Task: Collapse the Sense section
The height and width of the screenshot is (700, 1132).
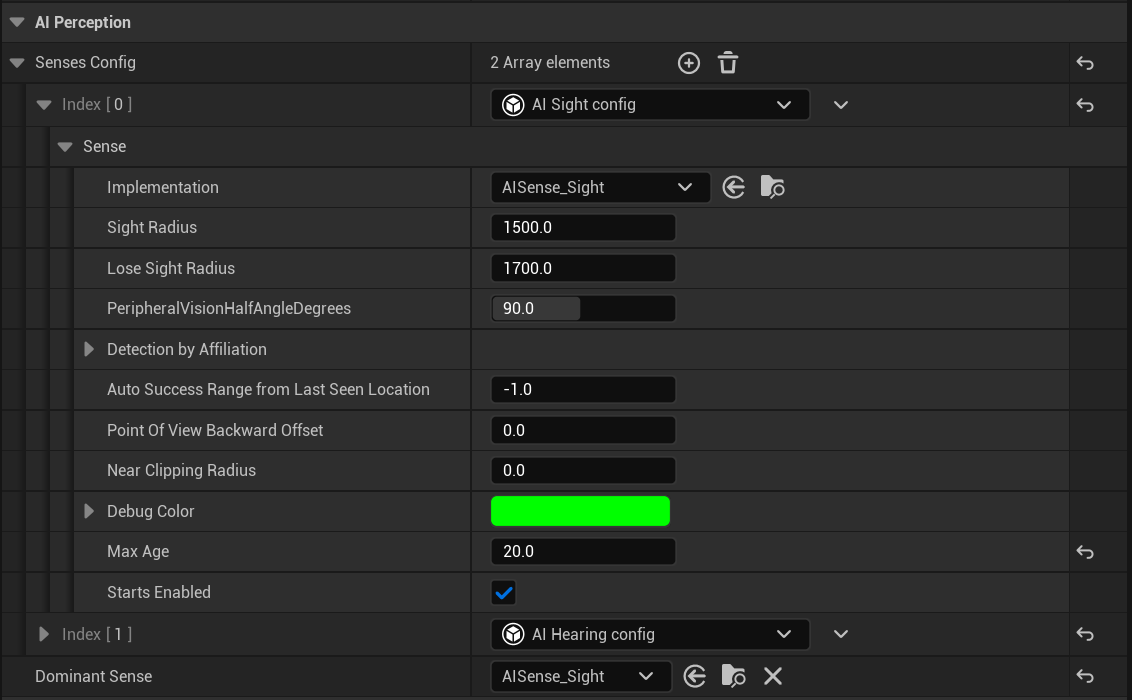Action: click(66, 147)
